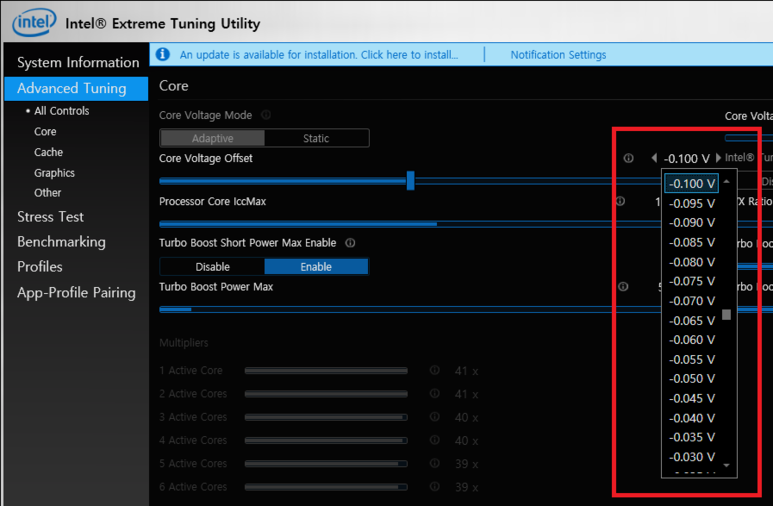Click dropdown list scroll down arrow
773x506 pixels.
(726, 465)
